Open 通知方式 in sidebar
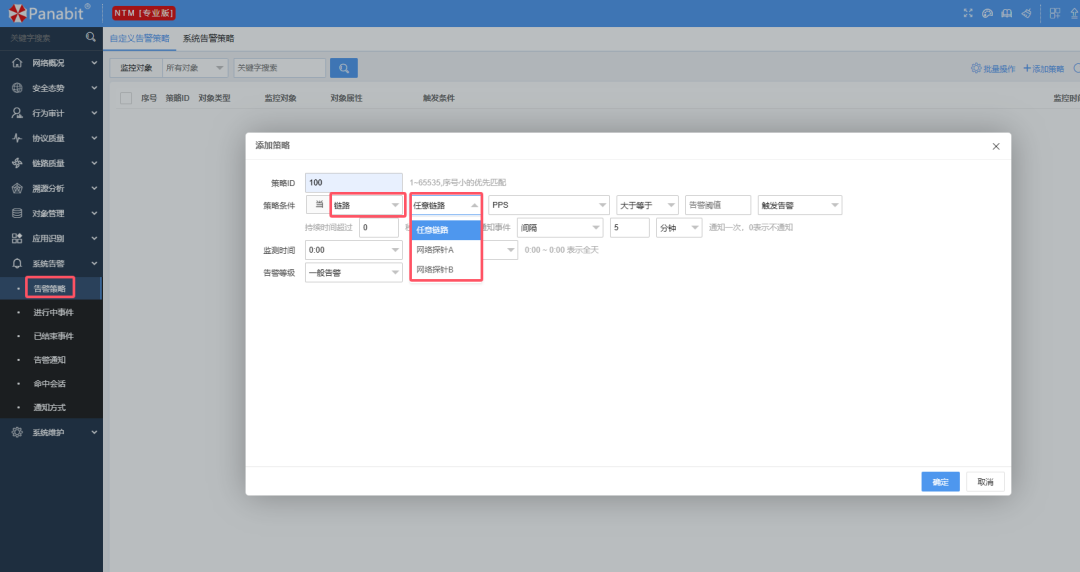 (x=50, y=407)
